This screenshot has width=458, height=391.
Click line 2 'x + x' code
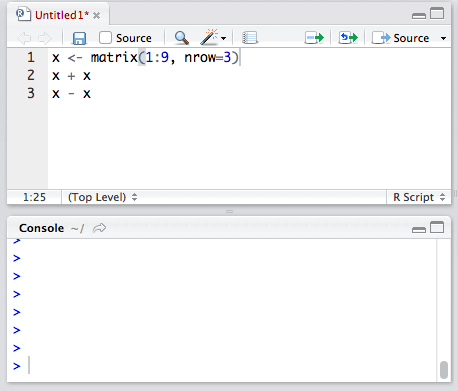(x=71, y=76)
